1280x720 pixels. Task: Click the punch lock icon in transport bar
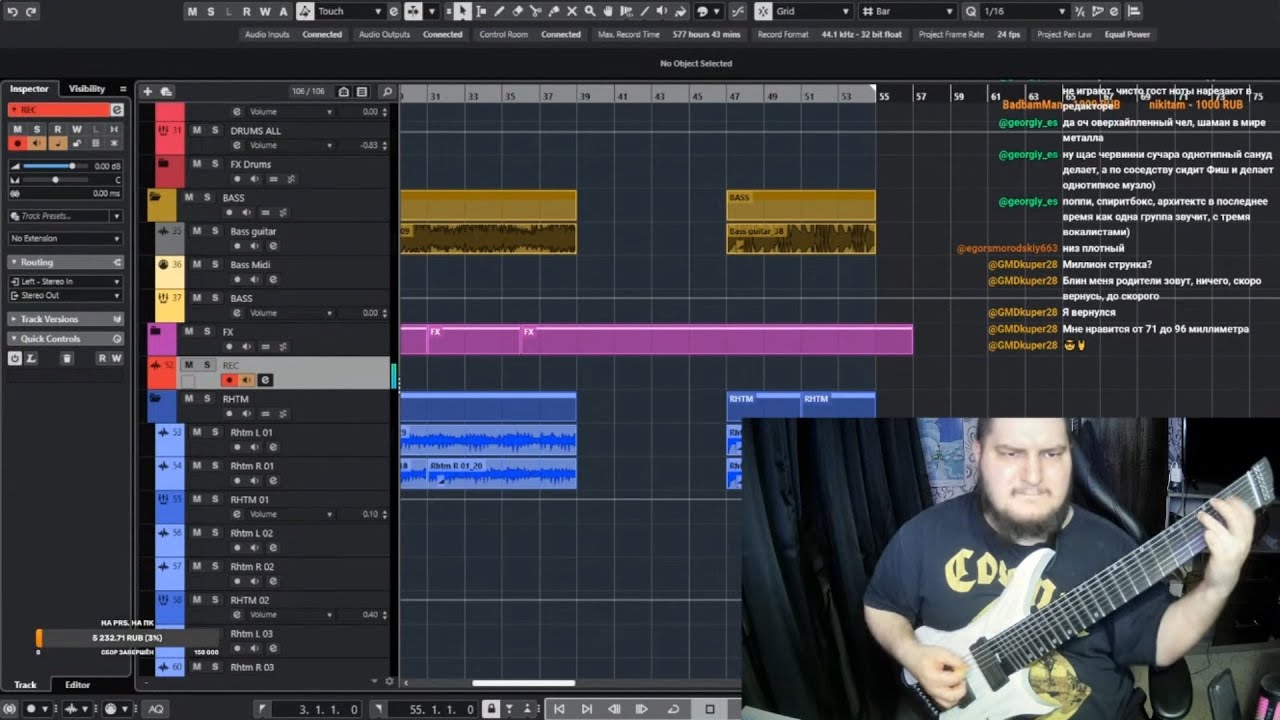490,709
